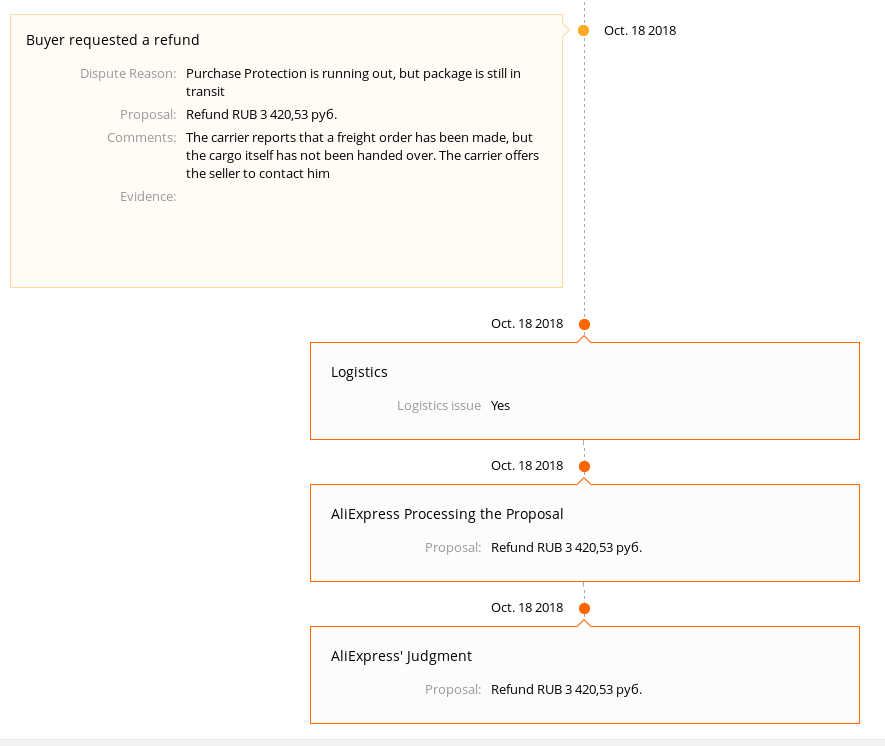Click the Evidence label
This screenshot has width=885, height=746.
(148, 197)
